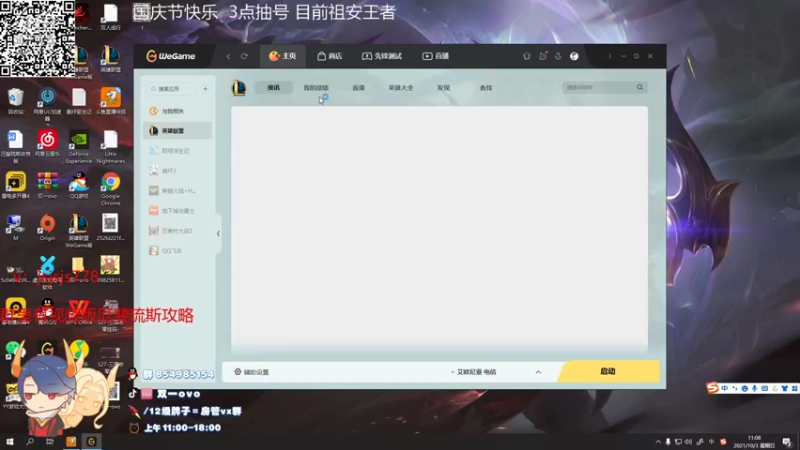Open Task View on the taskbar
This screenshot has height=450, width=800.
[x=50, y=441]
